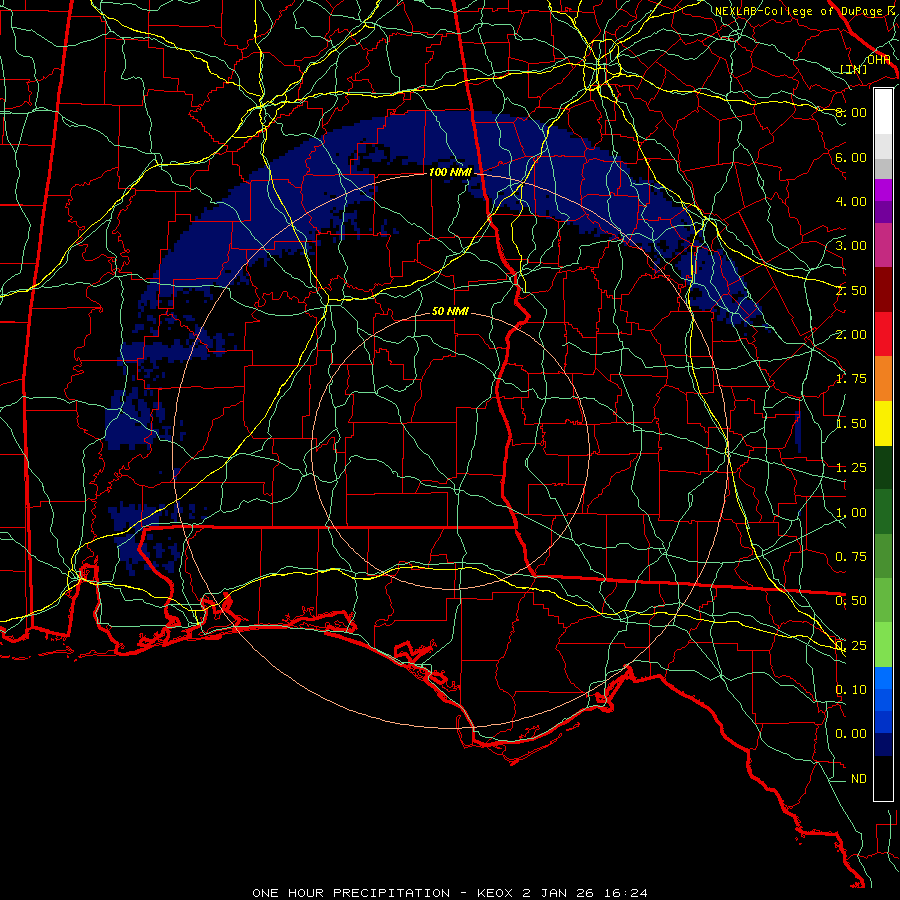Click the 8.00 legend value
This screenshot has width=900, height=900.
851,112
